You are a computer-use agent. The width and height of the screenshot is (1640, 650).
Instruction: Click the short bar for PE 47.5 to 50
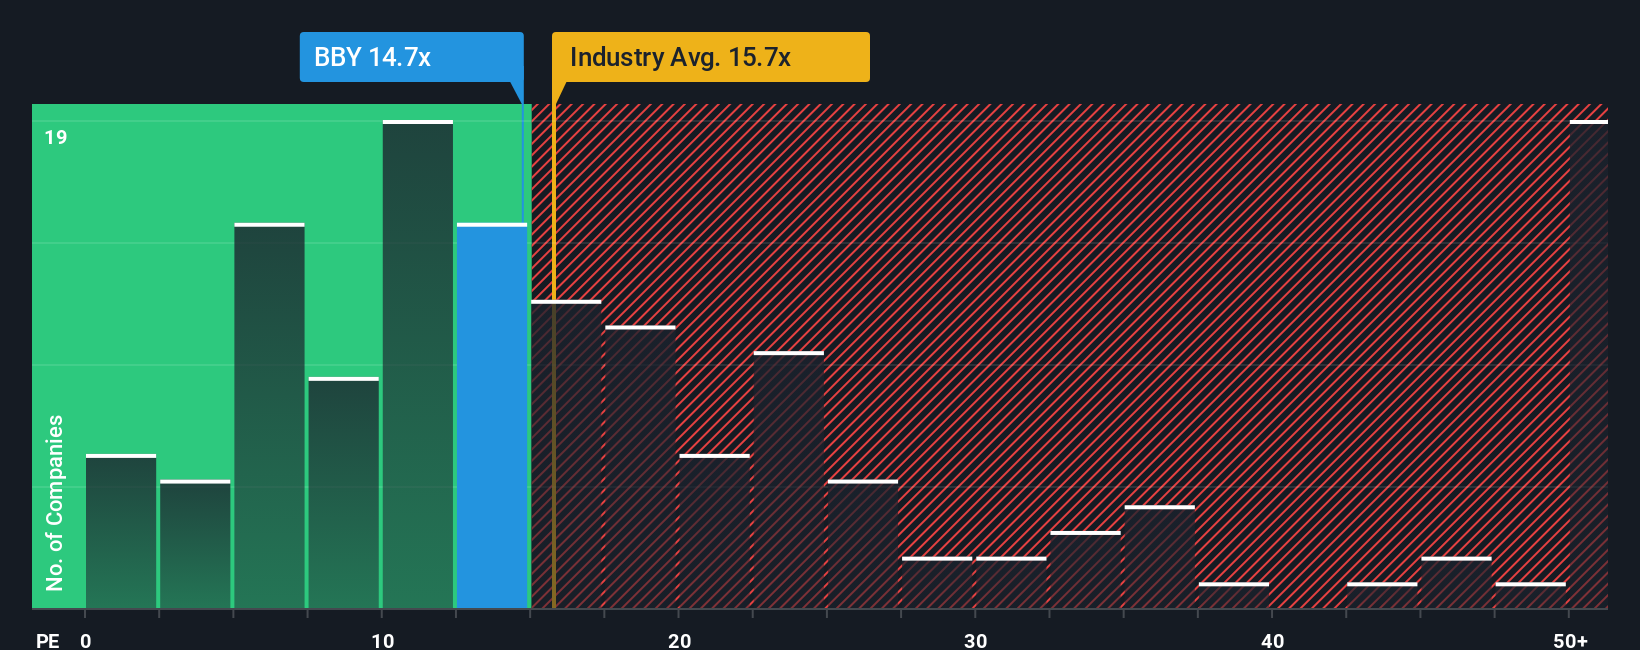coord(1531,595)
